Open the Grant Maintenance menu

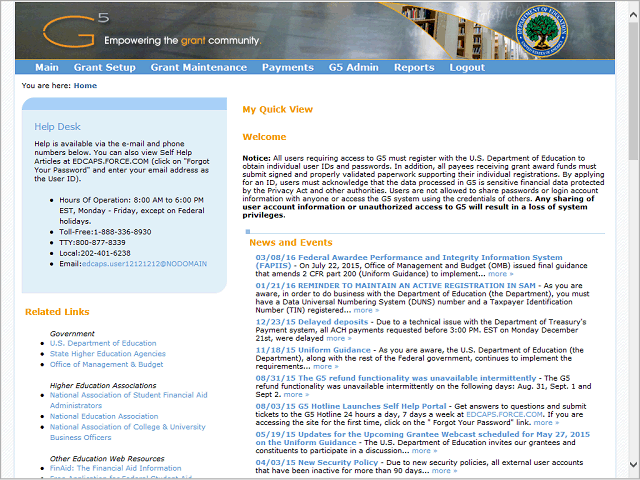199,67
